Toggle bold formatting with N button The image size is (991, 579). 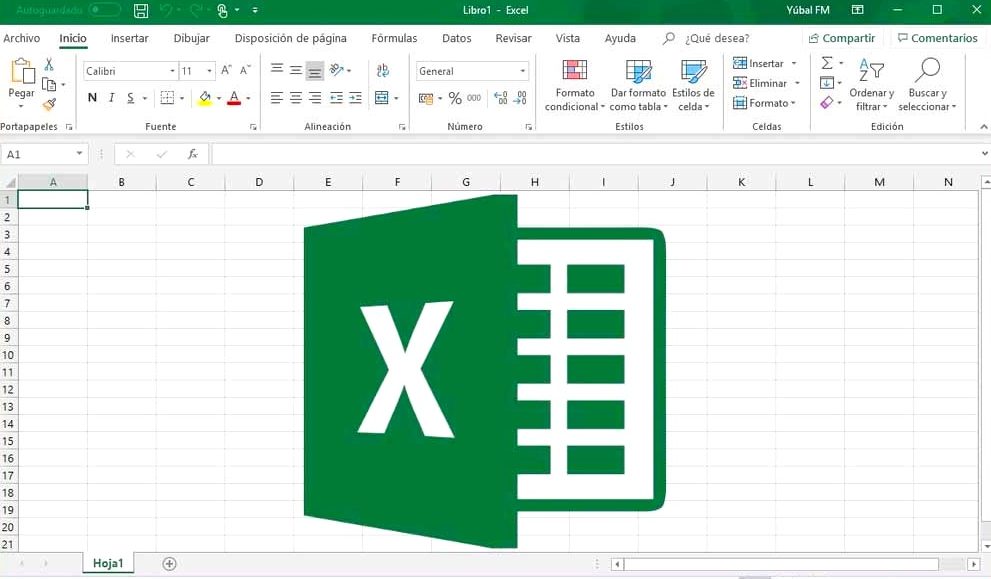92,98
